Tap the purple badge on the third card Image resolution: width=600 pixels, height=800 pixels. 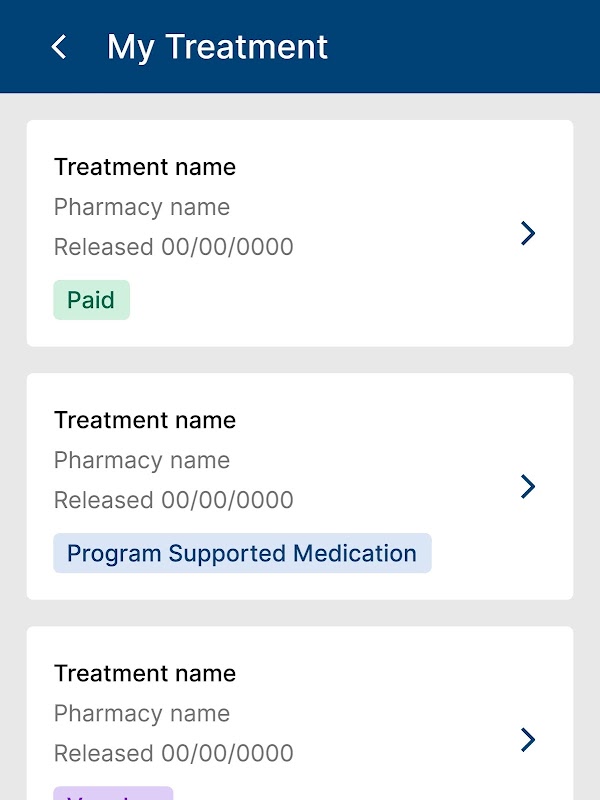coord(113,793)
